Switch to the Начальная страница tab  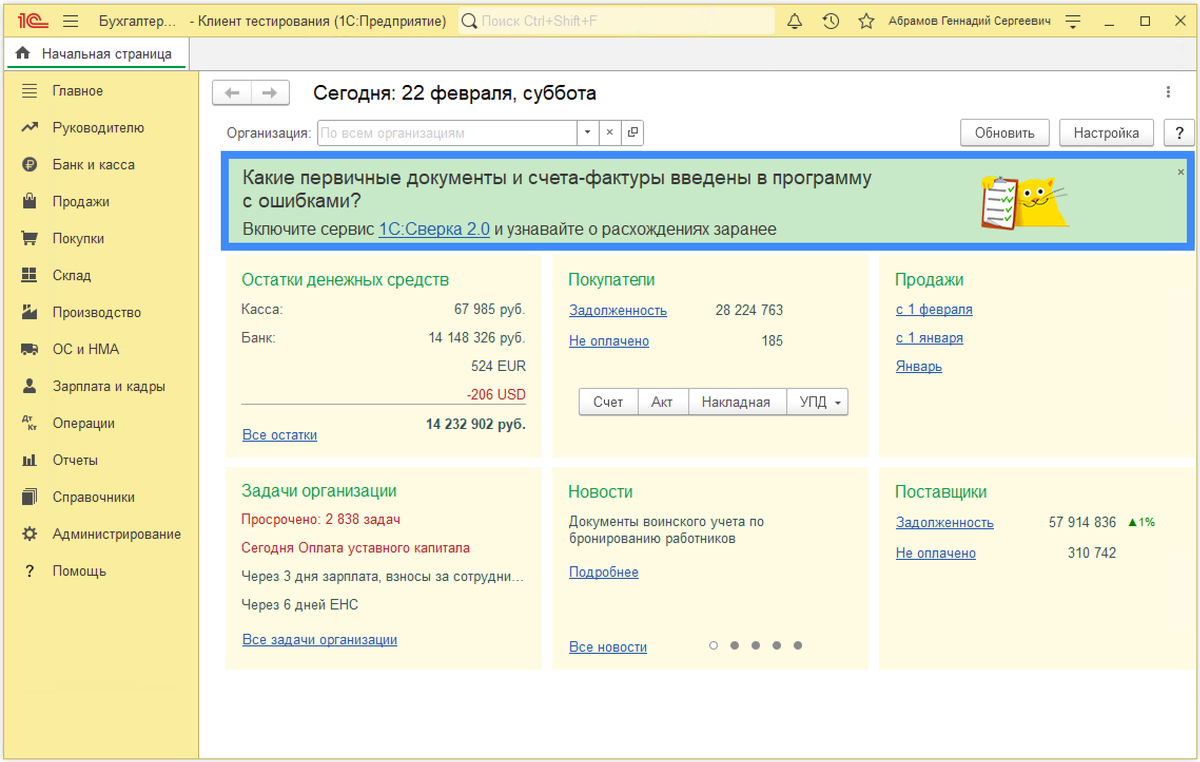tap(96, 54)
